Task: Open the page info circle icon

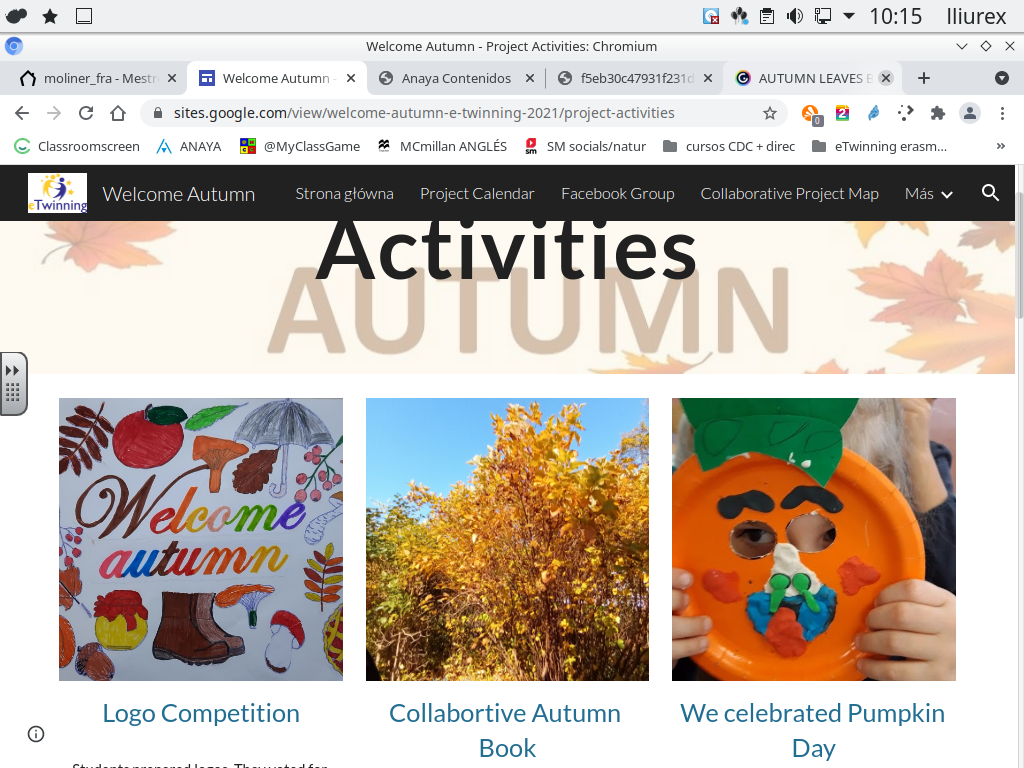Action: [x=36, y=734]
